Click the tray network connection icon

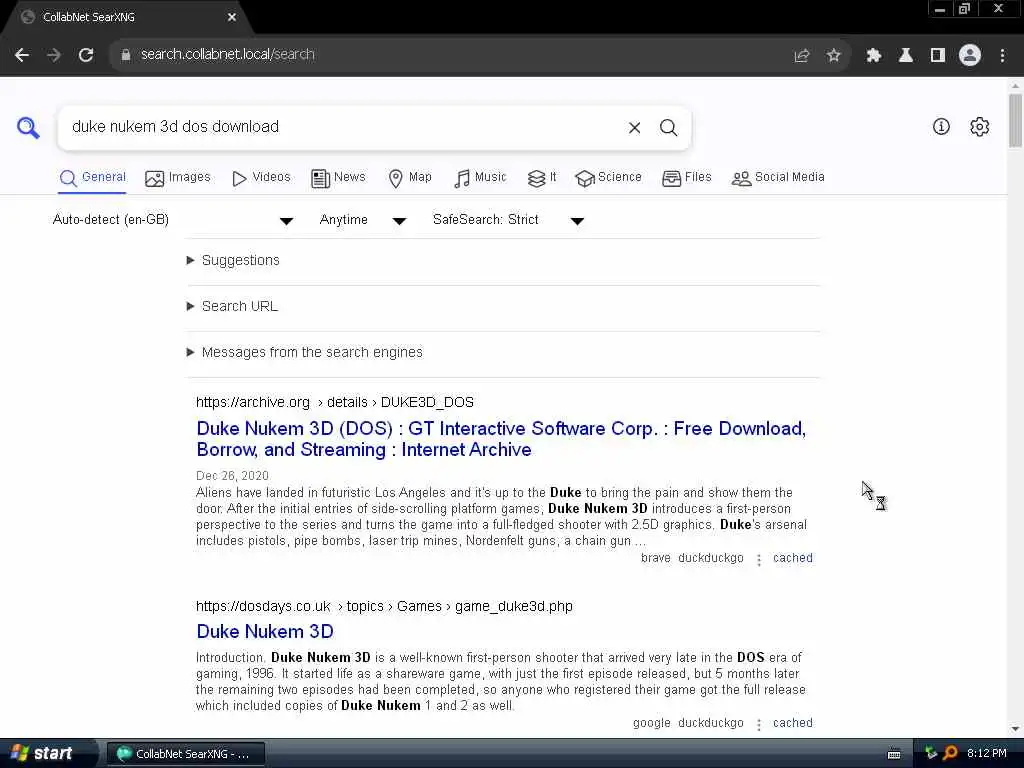pyautogui.click(x=931, y=754)
